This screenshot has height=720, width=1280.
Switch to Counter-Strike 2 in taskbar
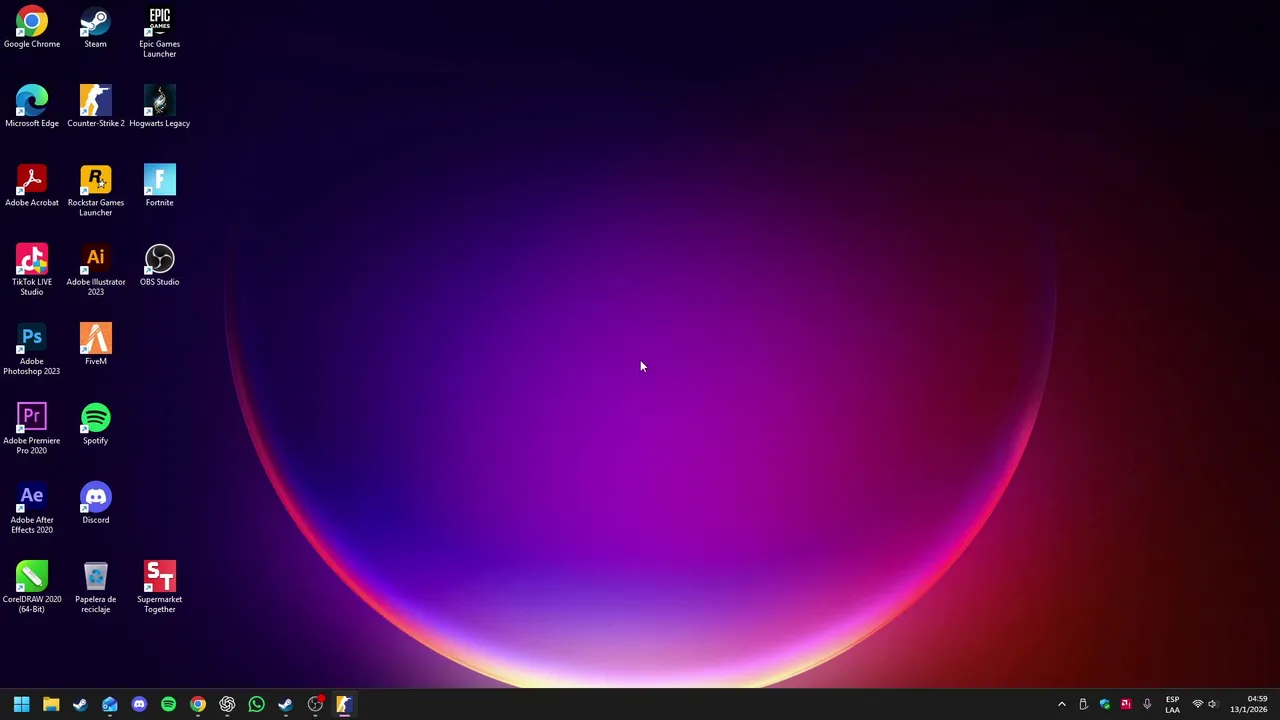click(344, 704)
